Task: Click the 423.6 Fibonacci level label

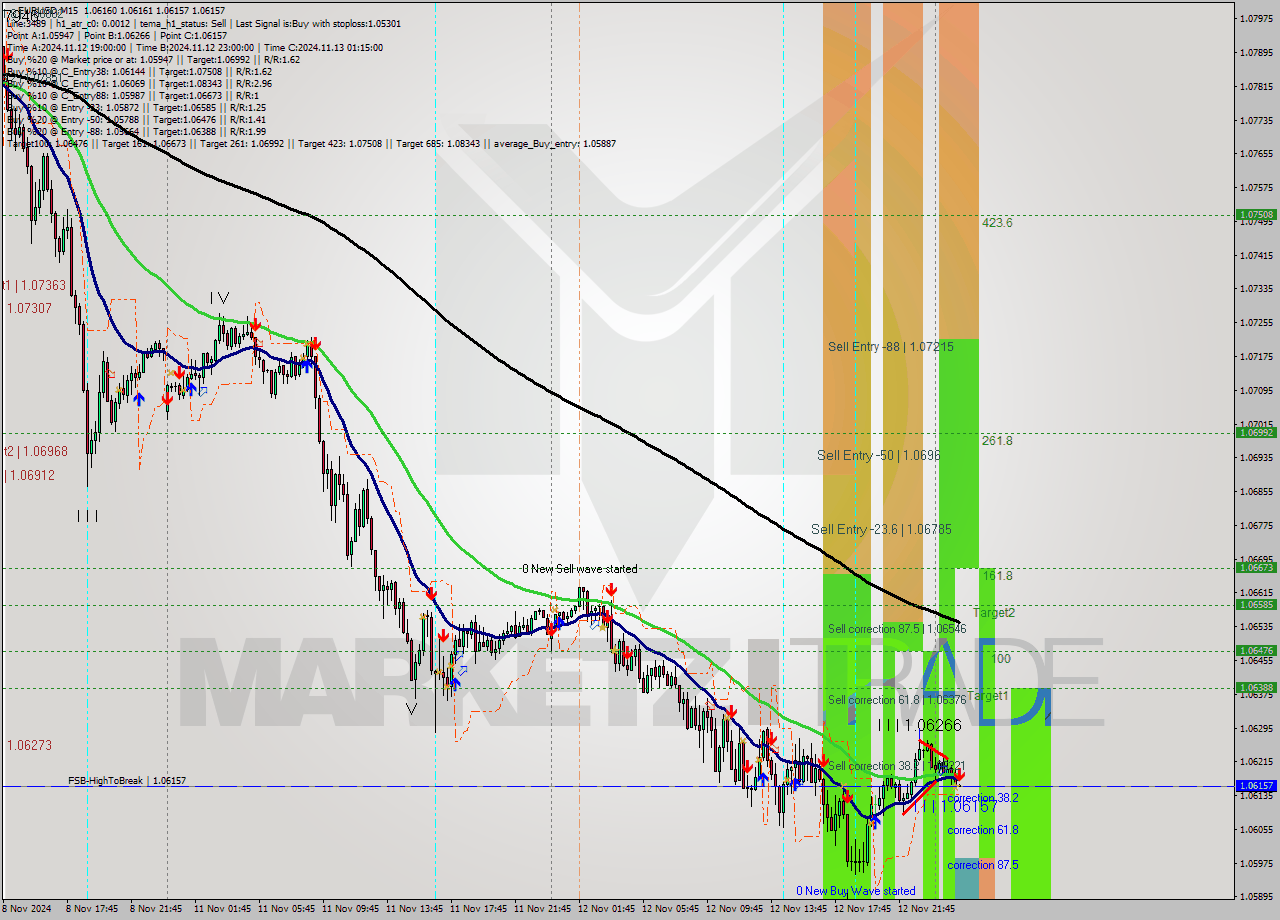Action: 997,223
